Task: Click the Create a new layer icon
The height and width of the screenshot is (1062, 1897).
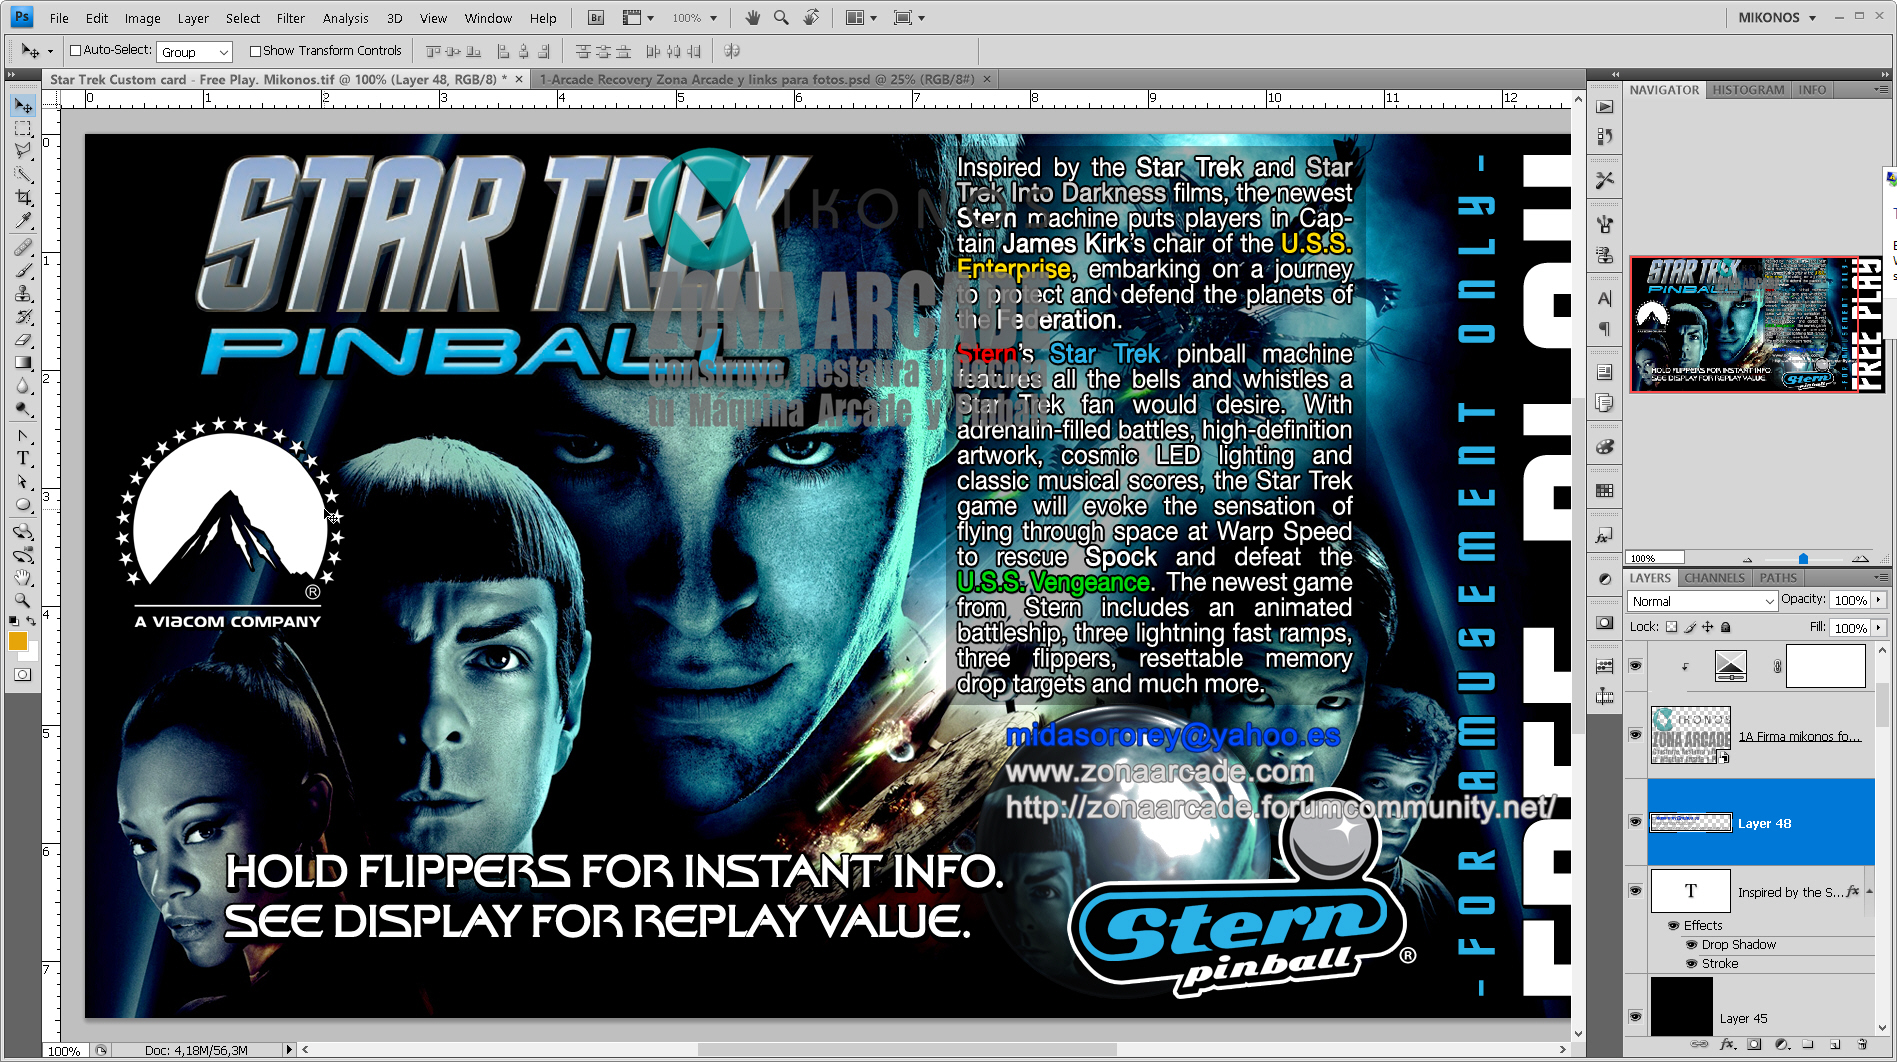Action: (x=1835, y=1045)
